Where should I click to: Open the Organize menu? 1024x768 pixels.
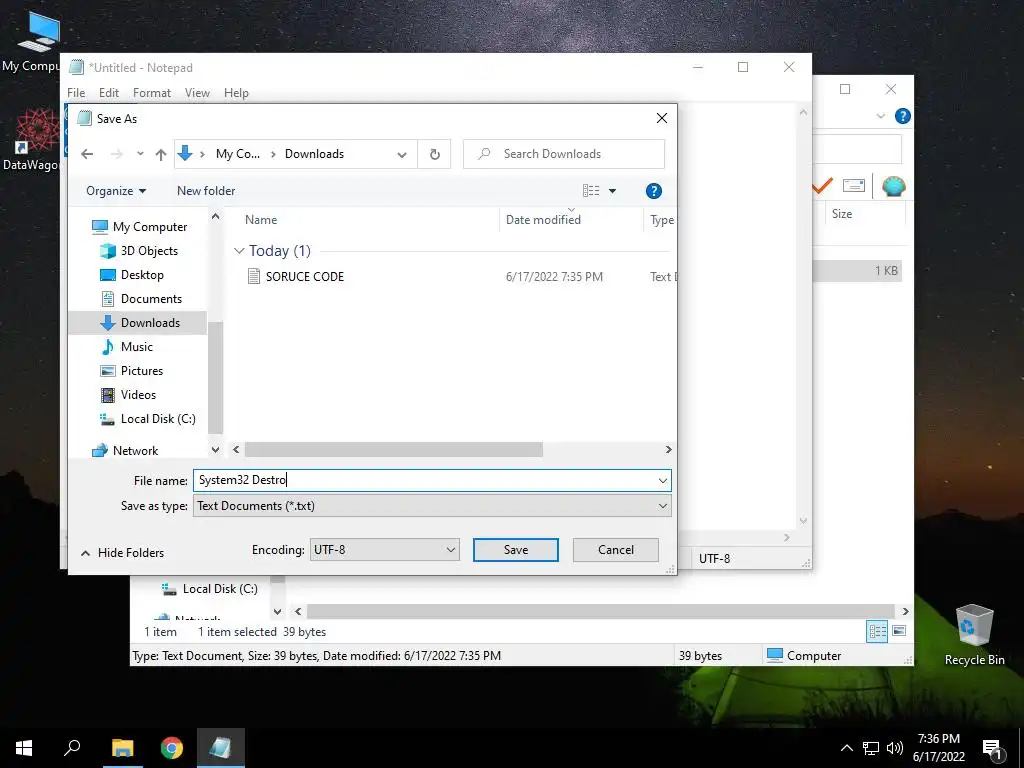tap(116, 191)
